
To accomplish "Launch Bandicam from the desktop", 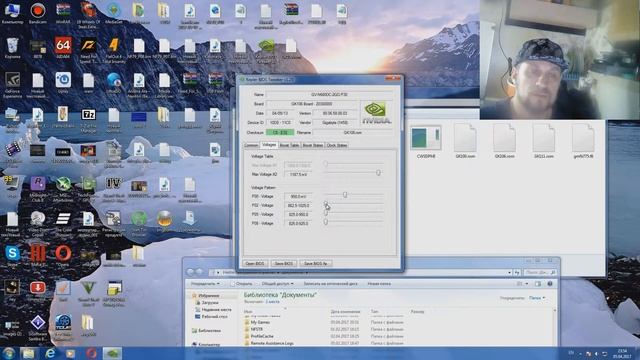I will [x=38, y=13].
